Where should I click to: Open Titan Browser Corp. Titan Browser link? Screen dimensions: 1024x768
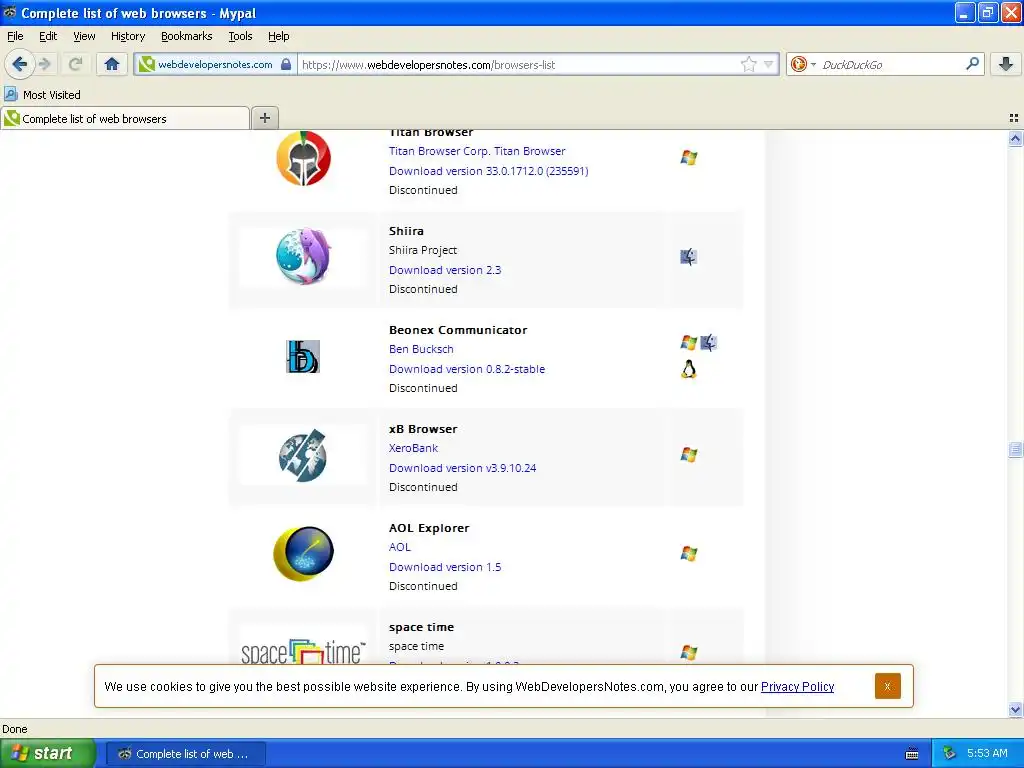(477, 151)
